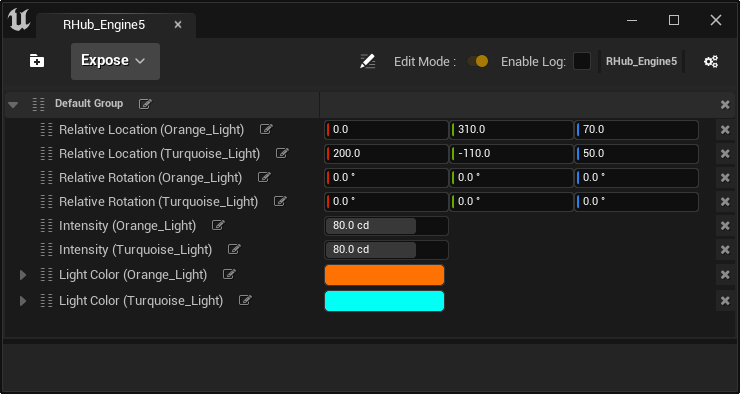Click edit icon for Relative Location (Orange_Light)
This screenshot has width=740, height=394.
[266, 129]
